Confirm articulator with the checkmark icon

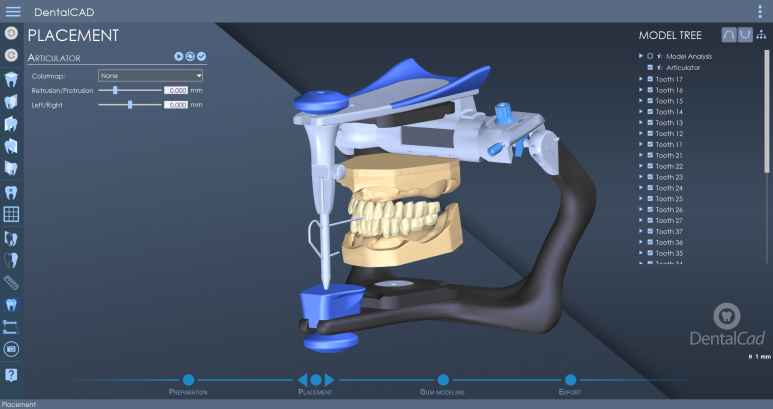coord(201,57)
